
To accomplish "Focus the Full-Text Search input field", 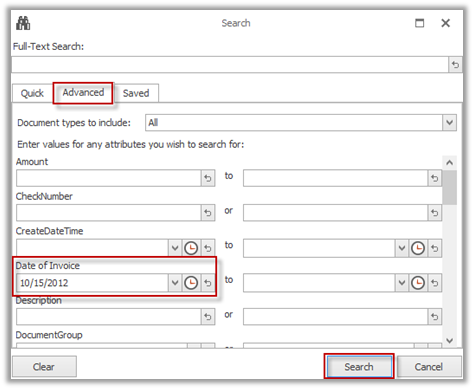I will 230,65.
